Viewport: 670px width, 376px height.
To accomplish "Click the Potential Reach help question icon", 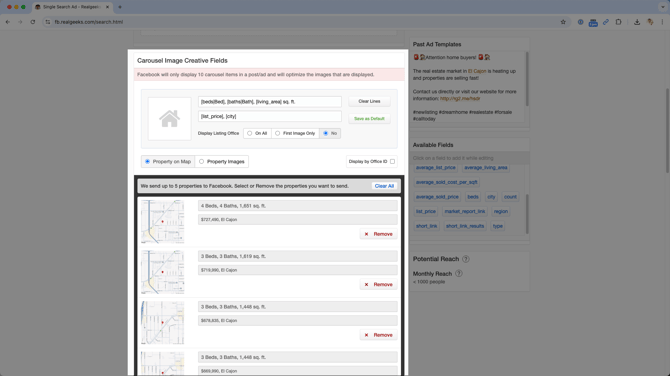I will [x=466, y=259].
